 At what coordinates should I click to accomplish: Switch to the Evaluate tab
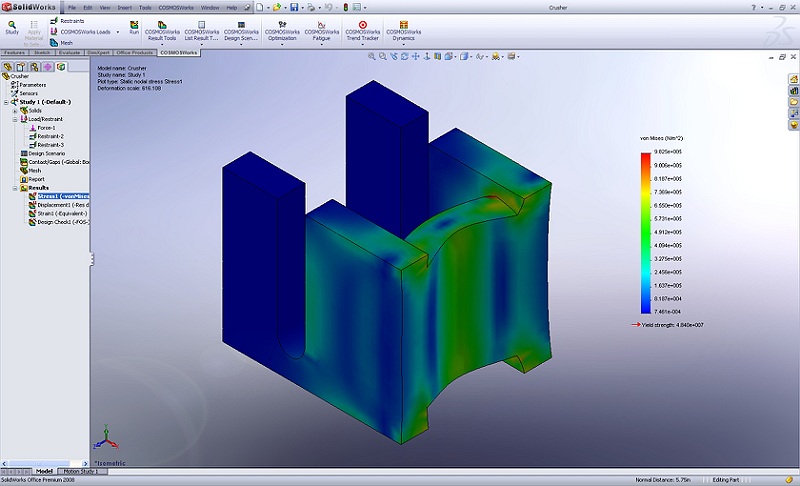(69, 51)
